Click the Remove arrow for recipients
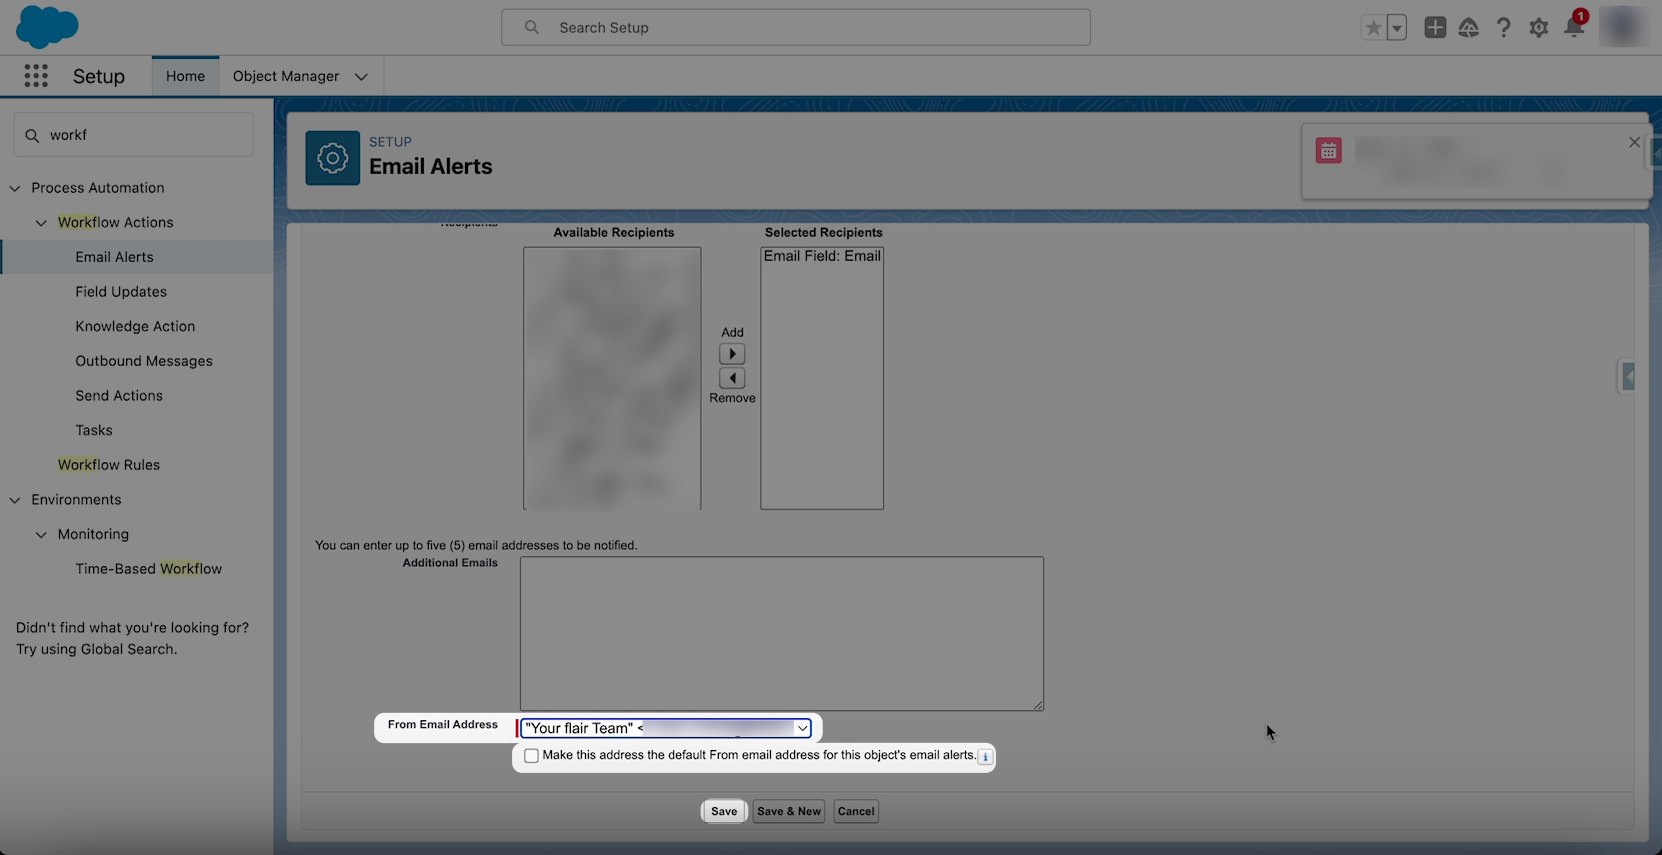The width and height of the screenshot is (1662, 855). (x=732, y=378)
